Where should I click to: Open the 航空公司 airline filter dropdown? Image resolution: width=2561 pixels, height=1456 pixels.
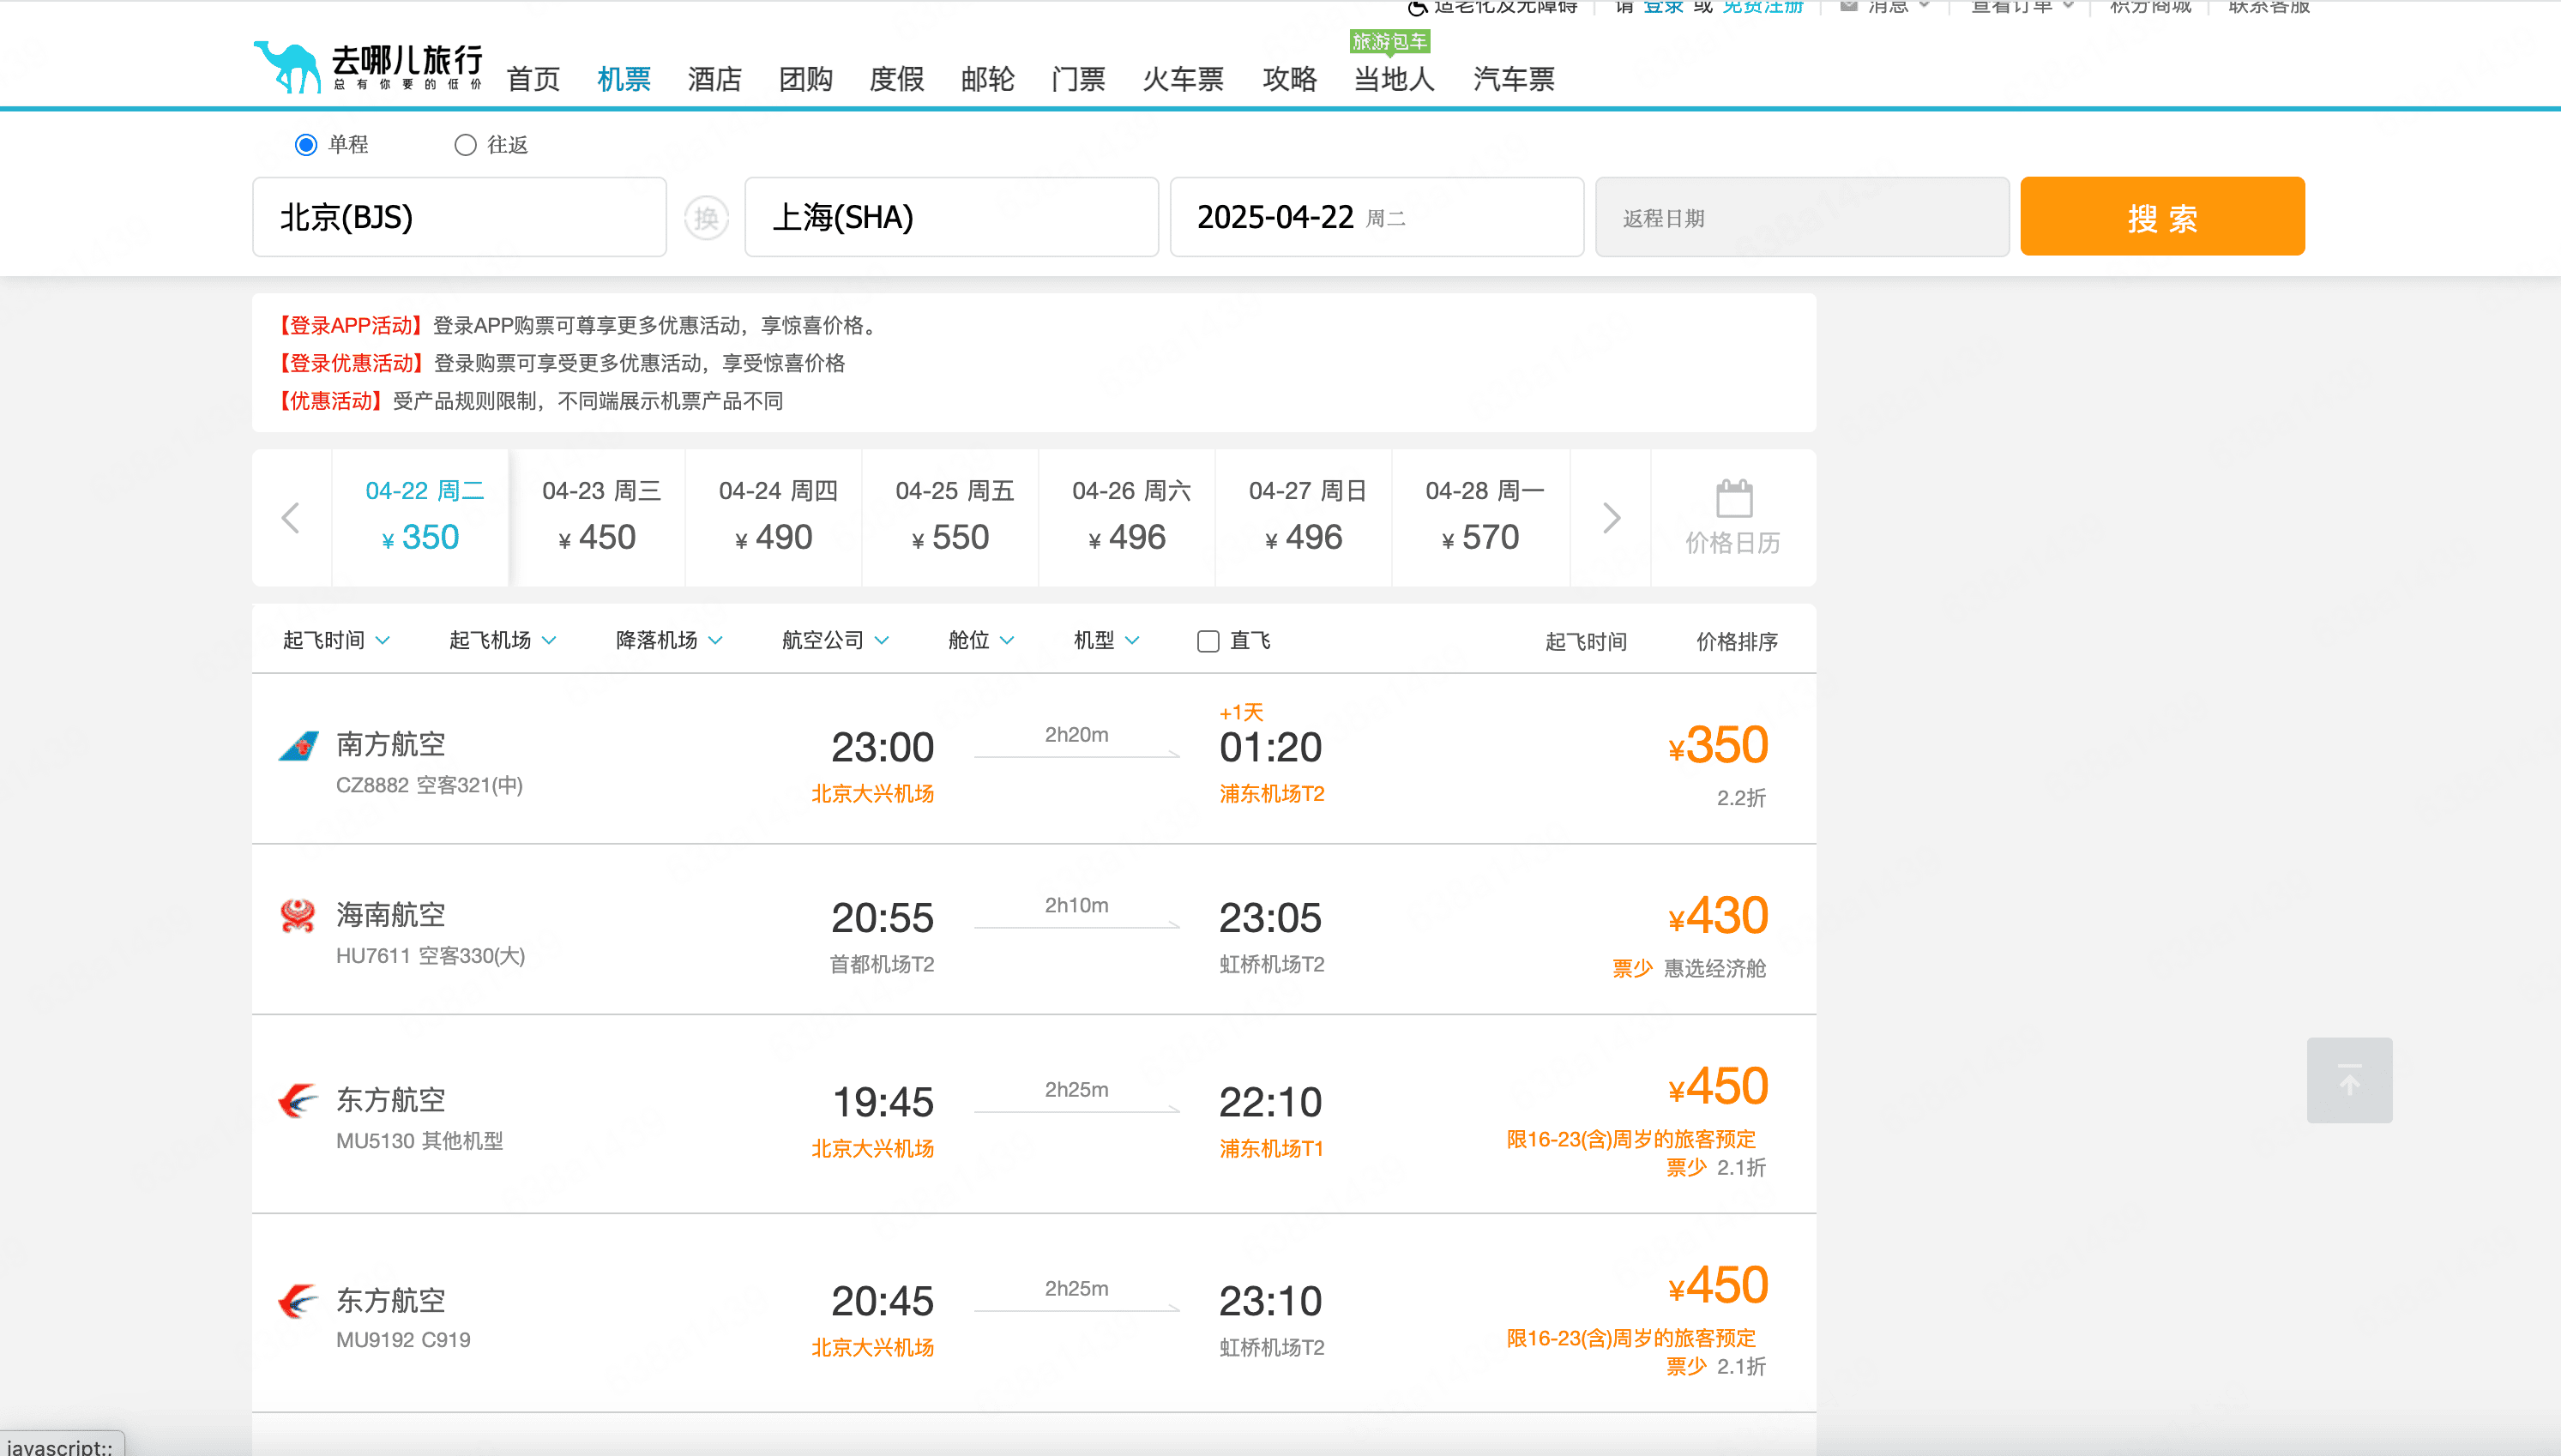click(x=835, y=640)
